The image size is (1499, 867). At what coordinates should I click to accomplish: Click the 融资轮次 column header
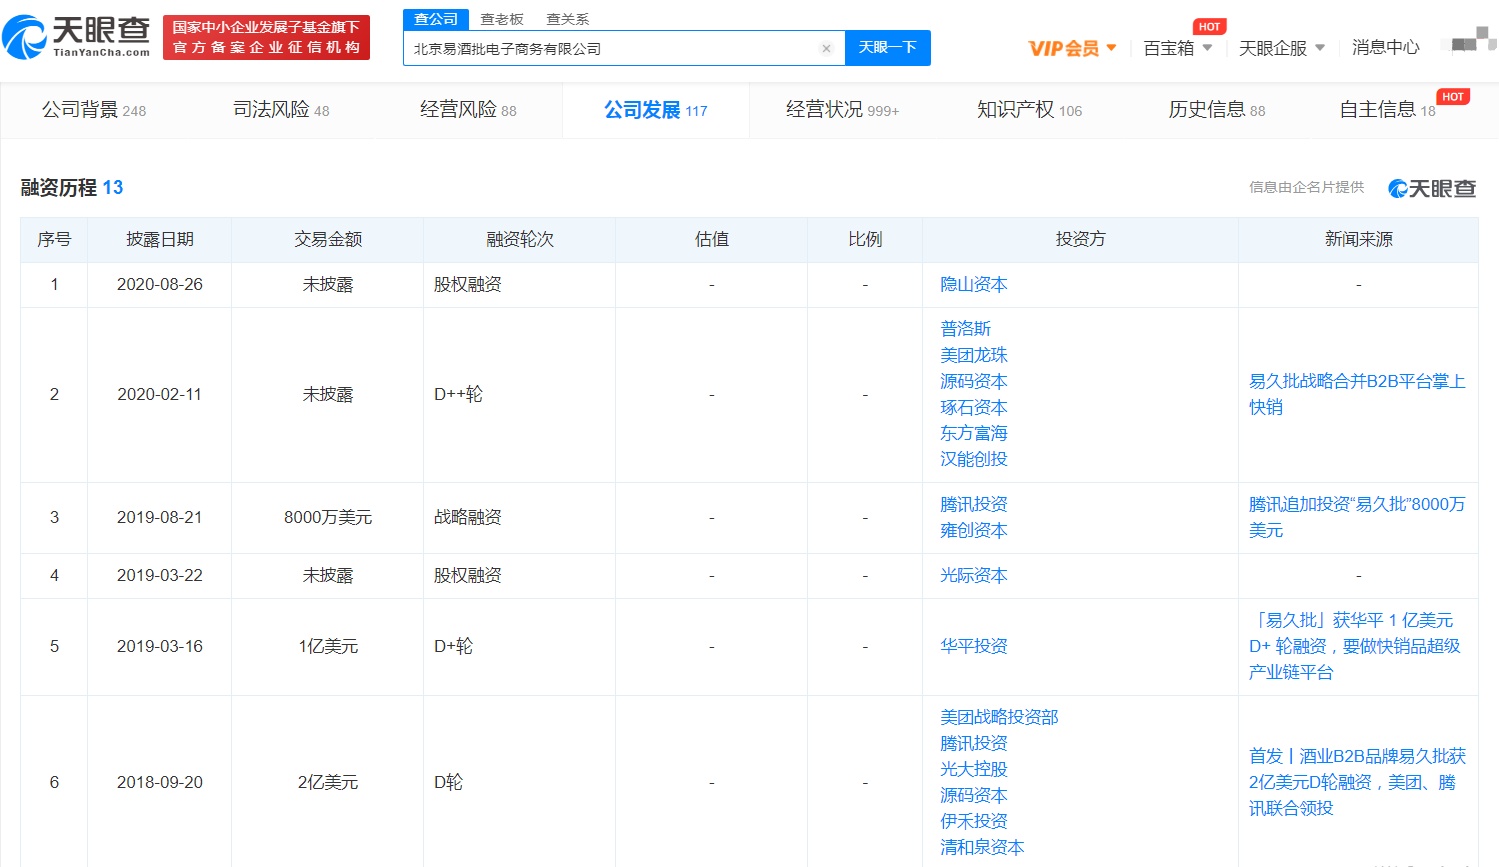coord(520,240)
